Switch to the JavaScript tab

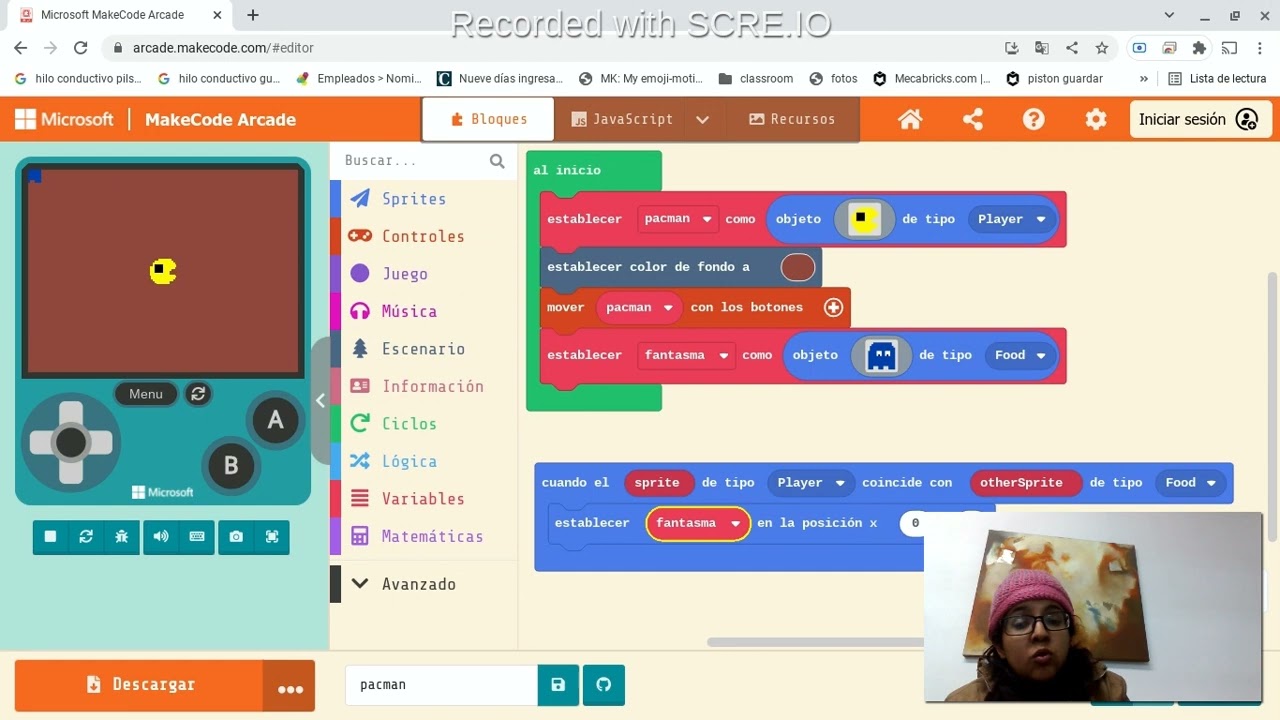pyautogui.click(x=621, y=119)
